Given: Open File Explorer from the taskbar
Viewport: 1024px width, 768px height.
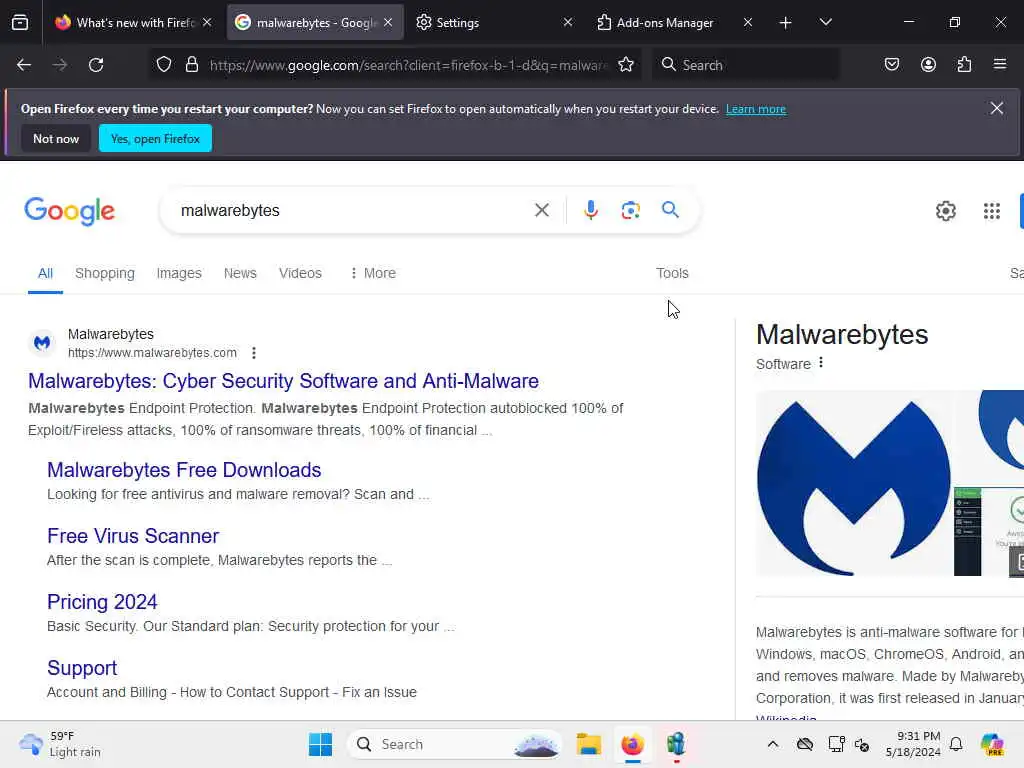Looking at the screenshot, I should pos(588,744).
